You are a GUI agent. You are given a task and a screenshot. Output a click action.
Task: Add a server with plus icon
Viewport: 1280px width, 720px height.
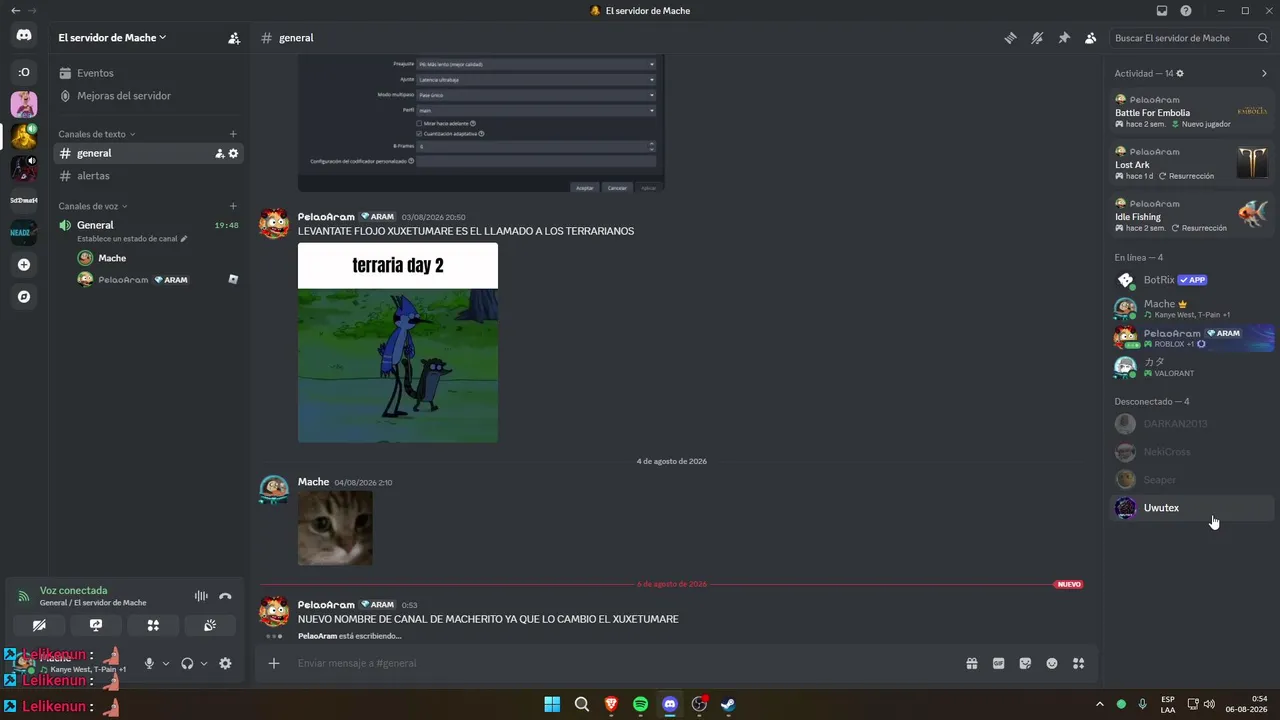[x=24, y=265]
